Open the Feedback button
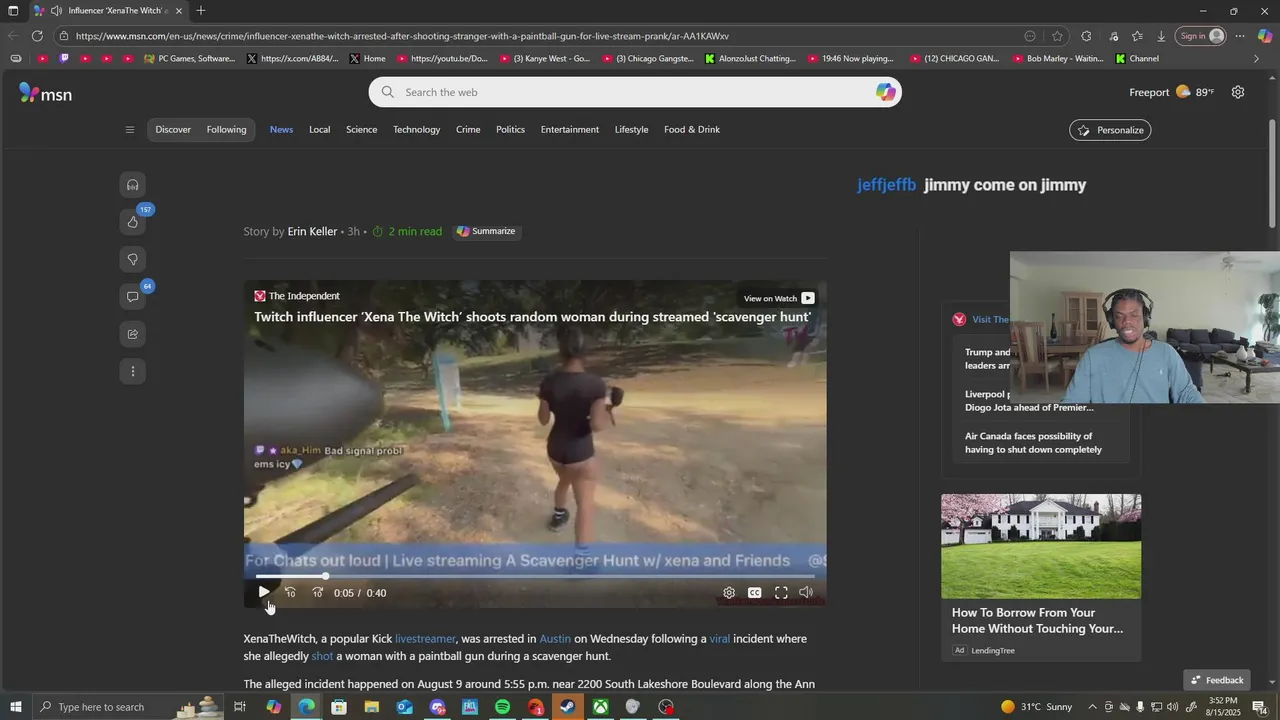Screen dimensions: 1280x720 (1217, 680)
